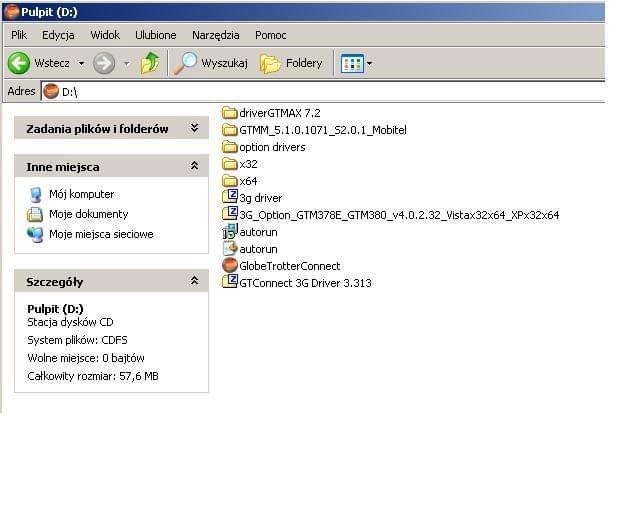Open the Widok menu
This screenshot has height=512, width=640.
[x=105, y=35]
